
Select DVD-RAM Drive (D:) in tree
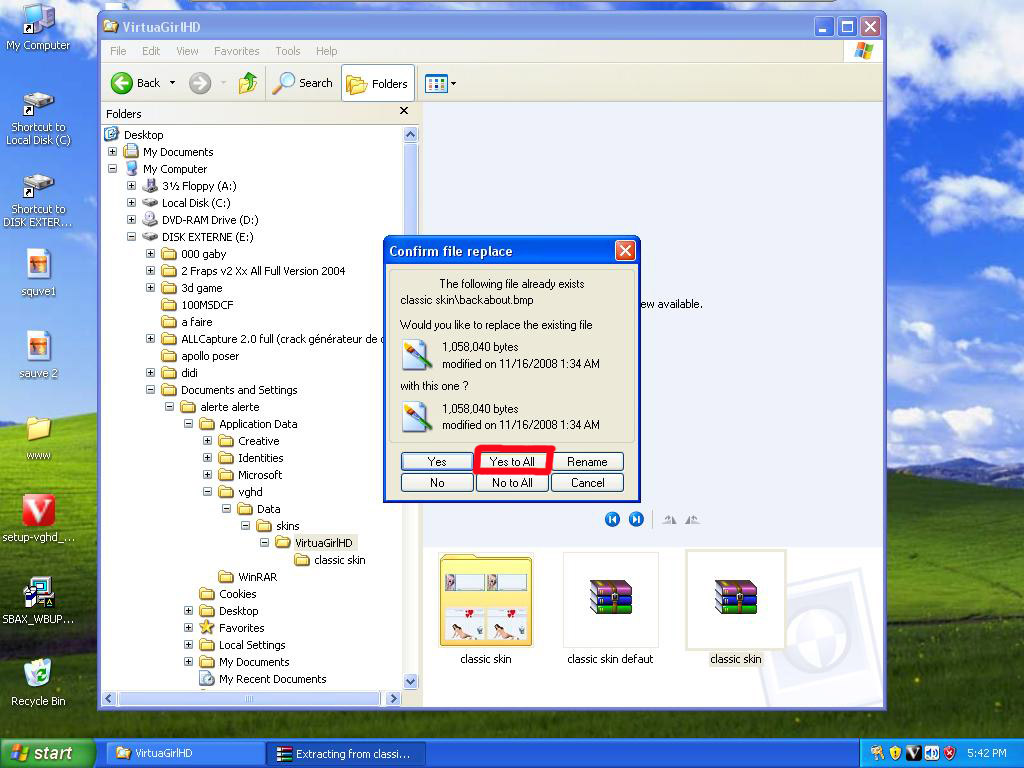coord(210,219)
